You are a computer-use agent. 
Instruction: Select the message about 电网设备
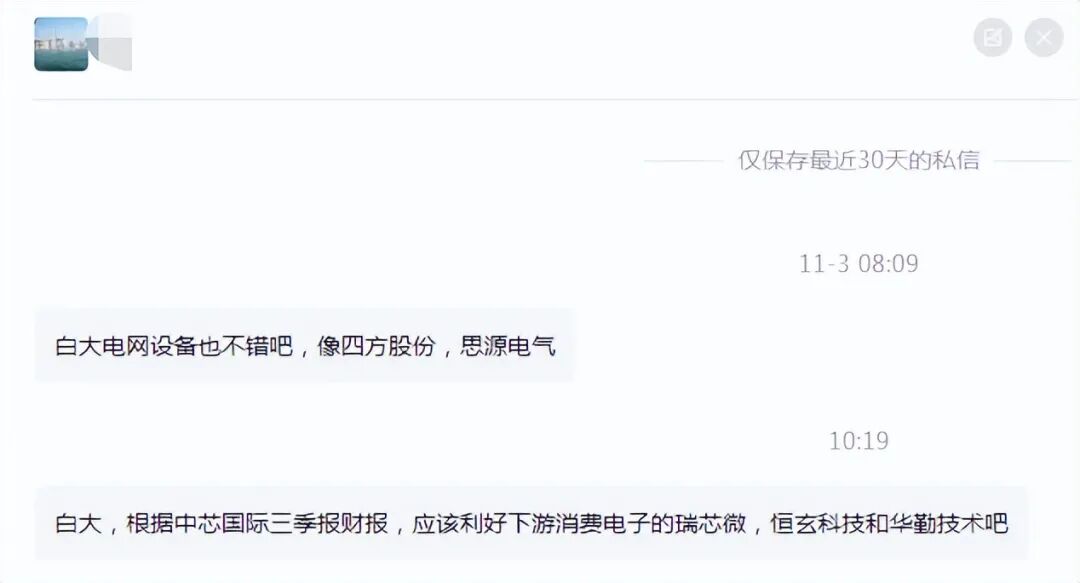coord(304,345)
